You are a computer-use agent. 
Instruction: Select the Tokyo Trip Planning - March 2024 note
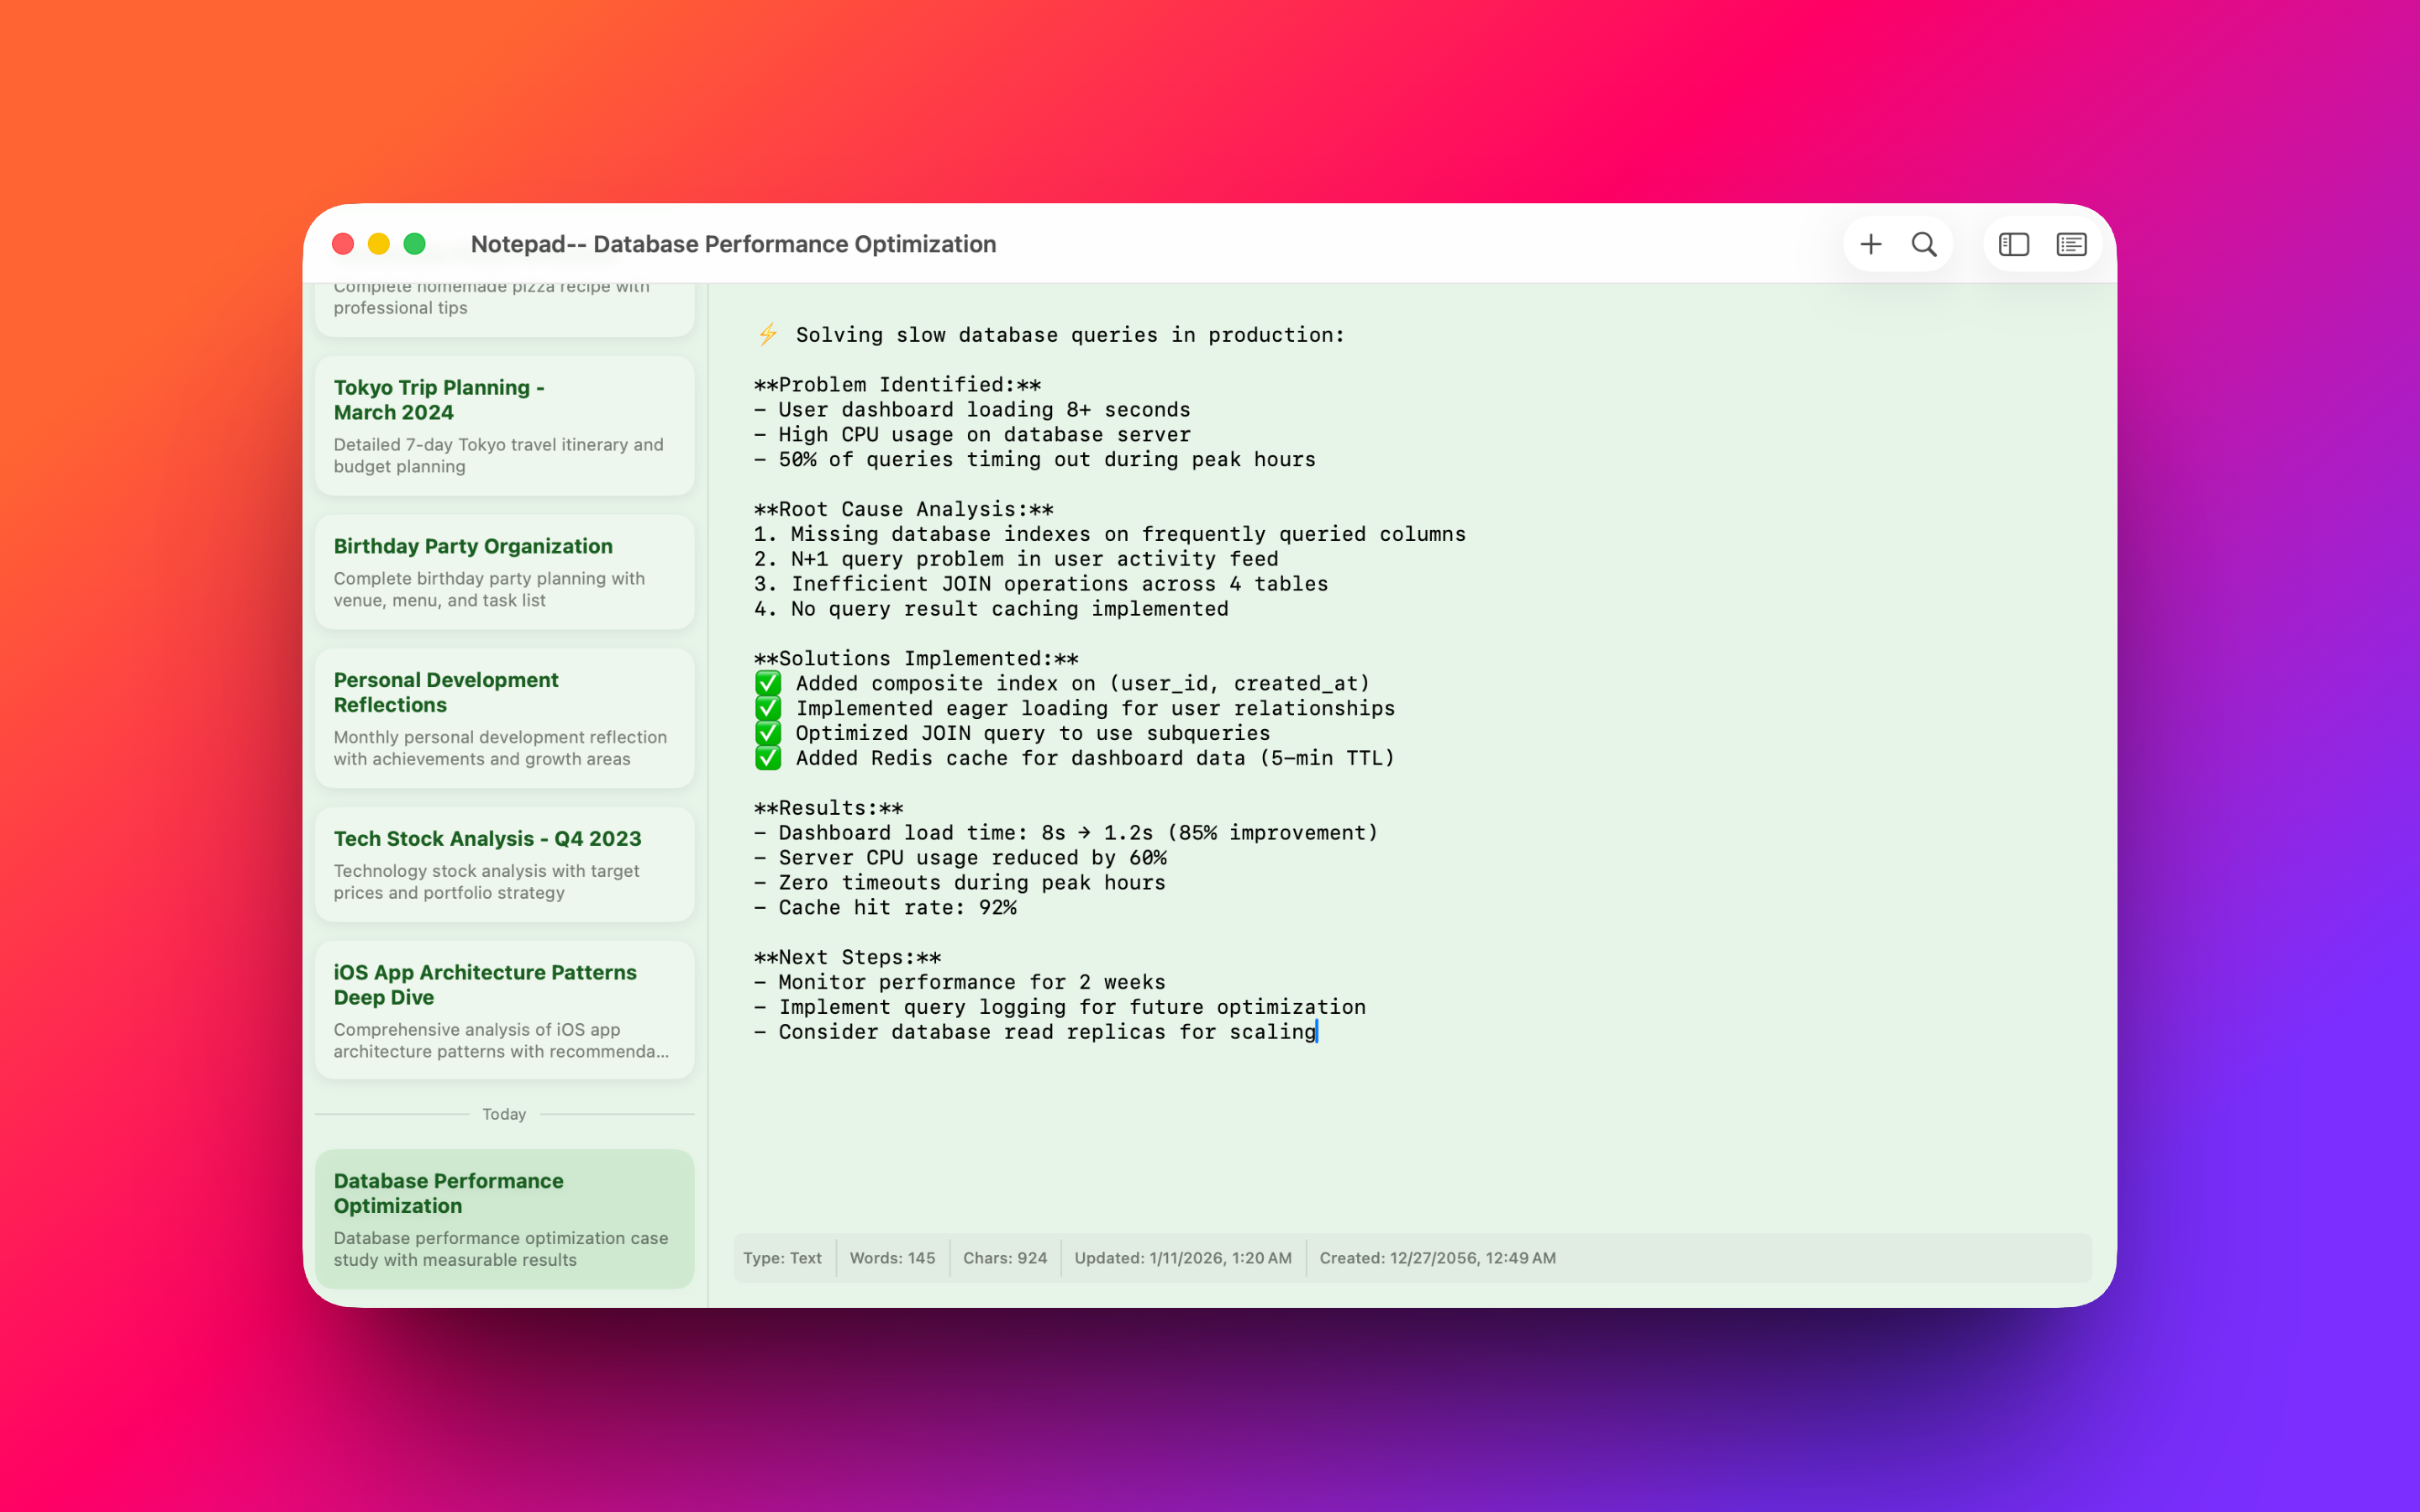(x=504, y=426)
